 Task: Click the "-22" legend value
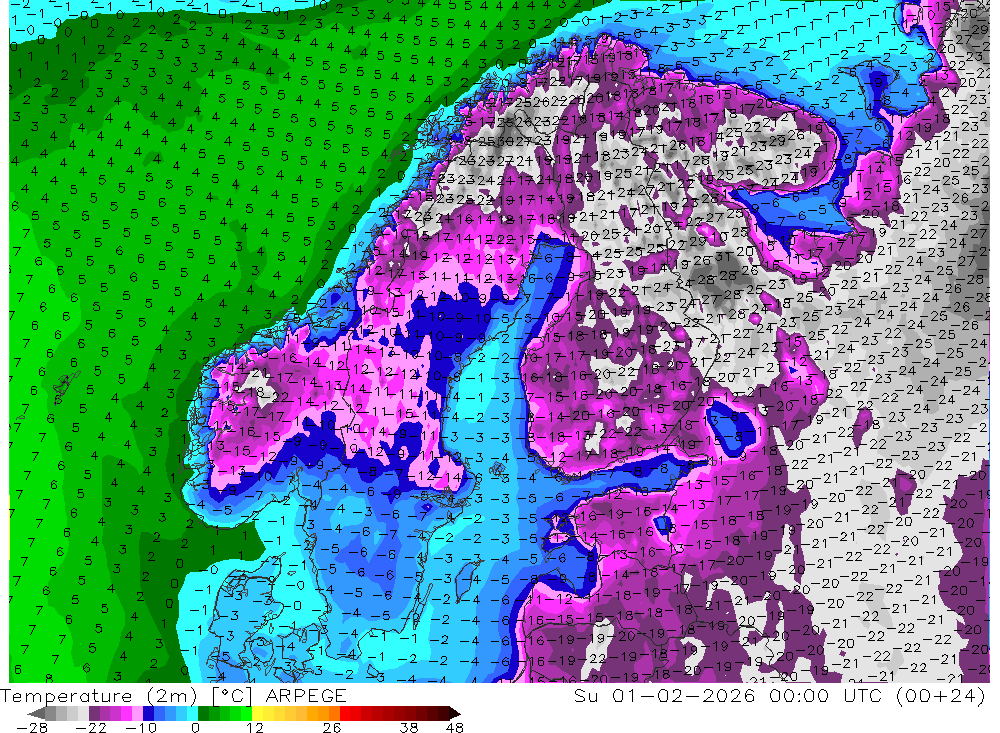[91, 728]
